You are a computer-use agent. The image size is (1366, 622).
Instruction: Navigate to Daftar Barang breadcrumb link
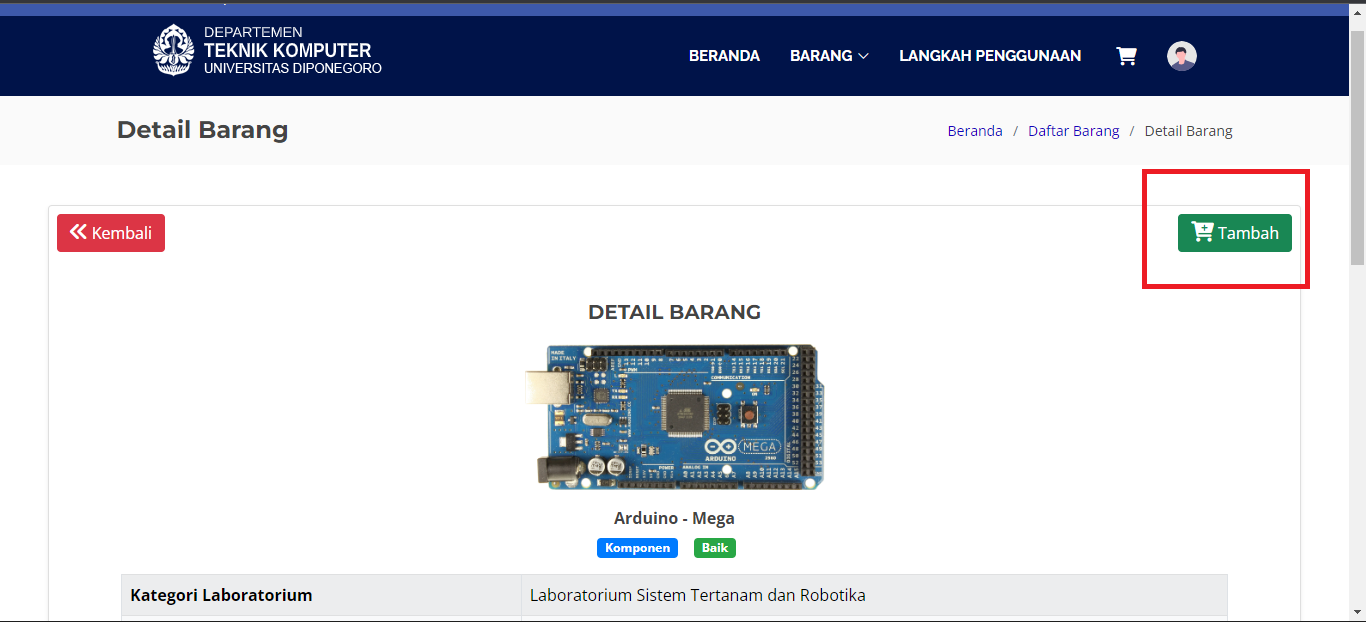(x=1073, y=131)
